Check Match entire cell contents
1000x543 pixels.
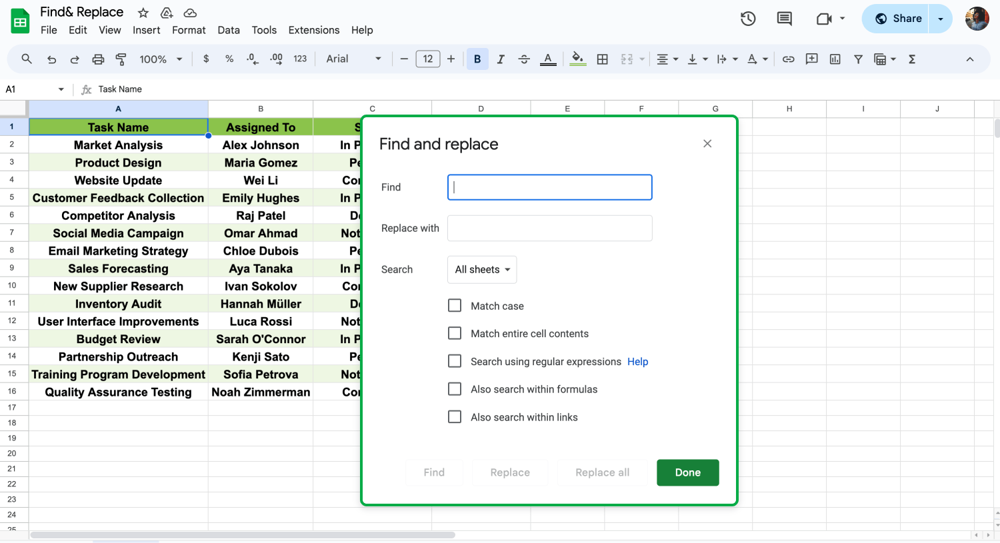click(455, 333)
